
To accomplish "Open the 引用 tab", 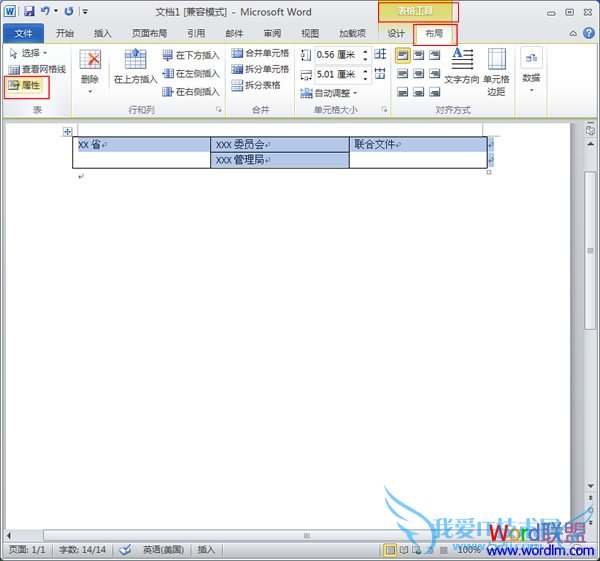I will click(196, 34).
